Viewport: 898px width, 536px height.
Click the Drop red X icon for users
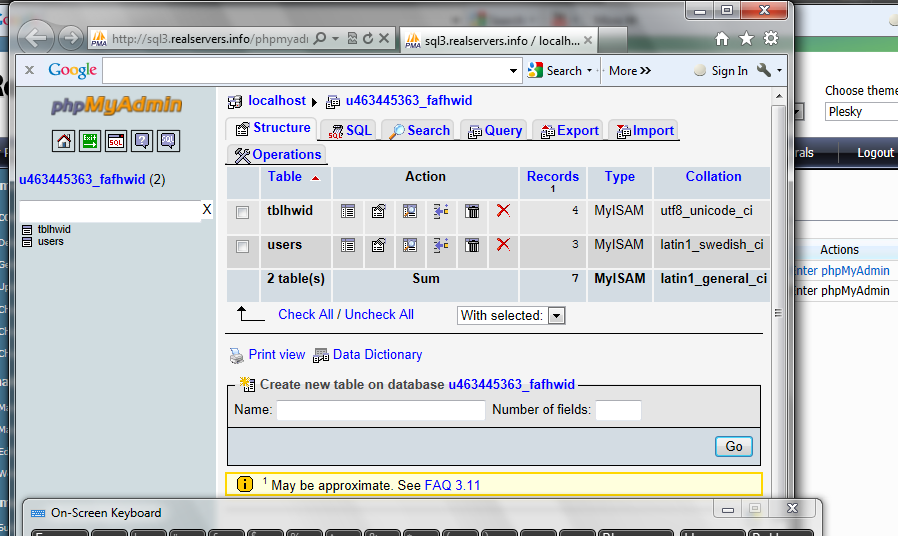click(x=503, y=245)
